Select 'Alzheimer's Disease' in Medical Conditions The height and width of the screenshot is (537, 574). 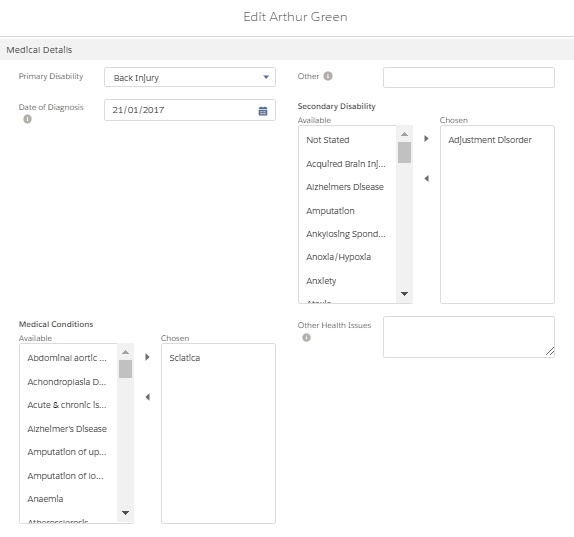[x=68, y=429]
